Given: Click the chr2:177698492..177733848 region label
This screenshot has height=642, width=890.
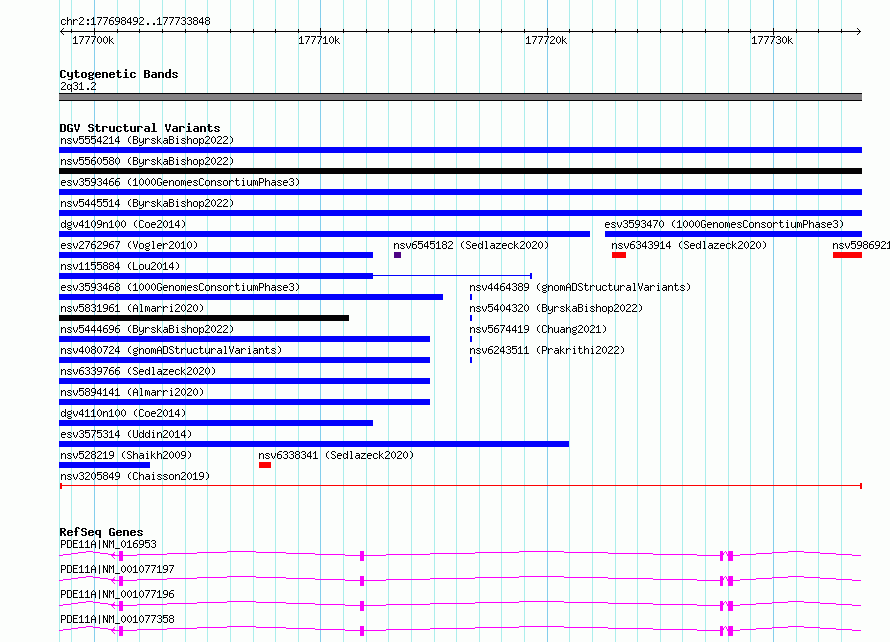Looking at the screenshot, I should click(x=135, y=22).
